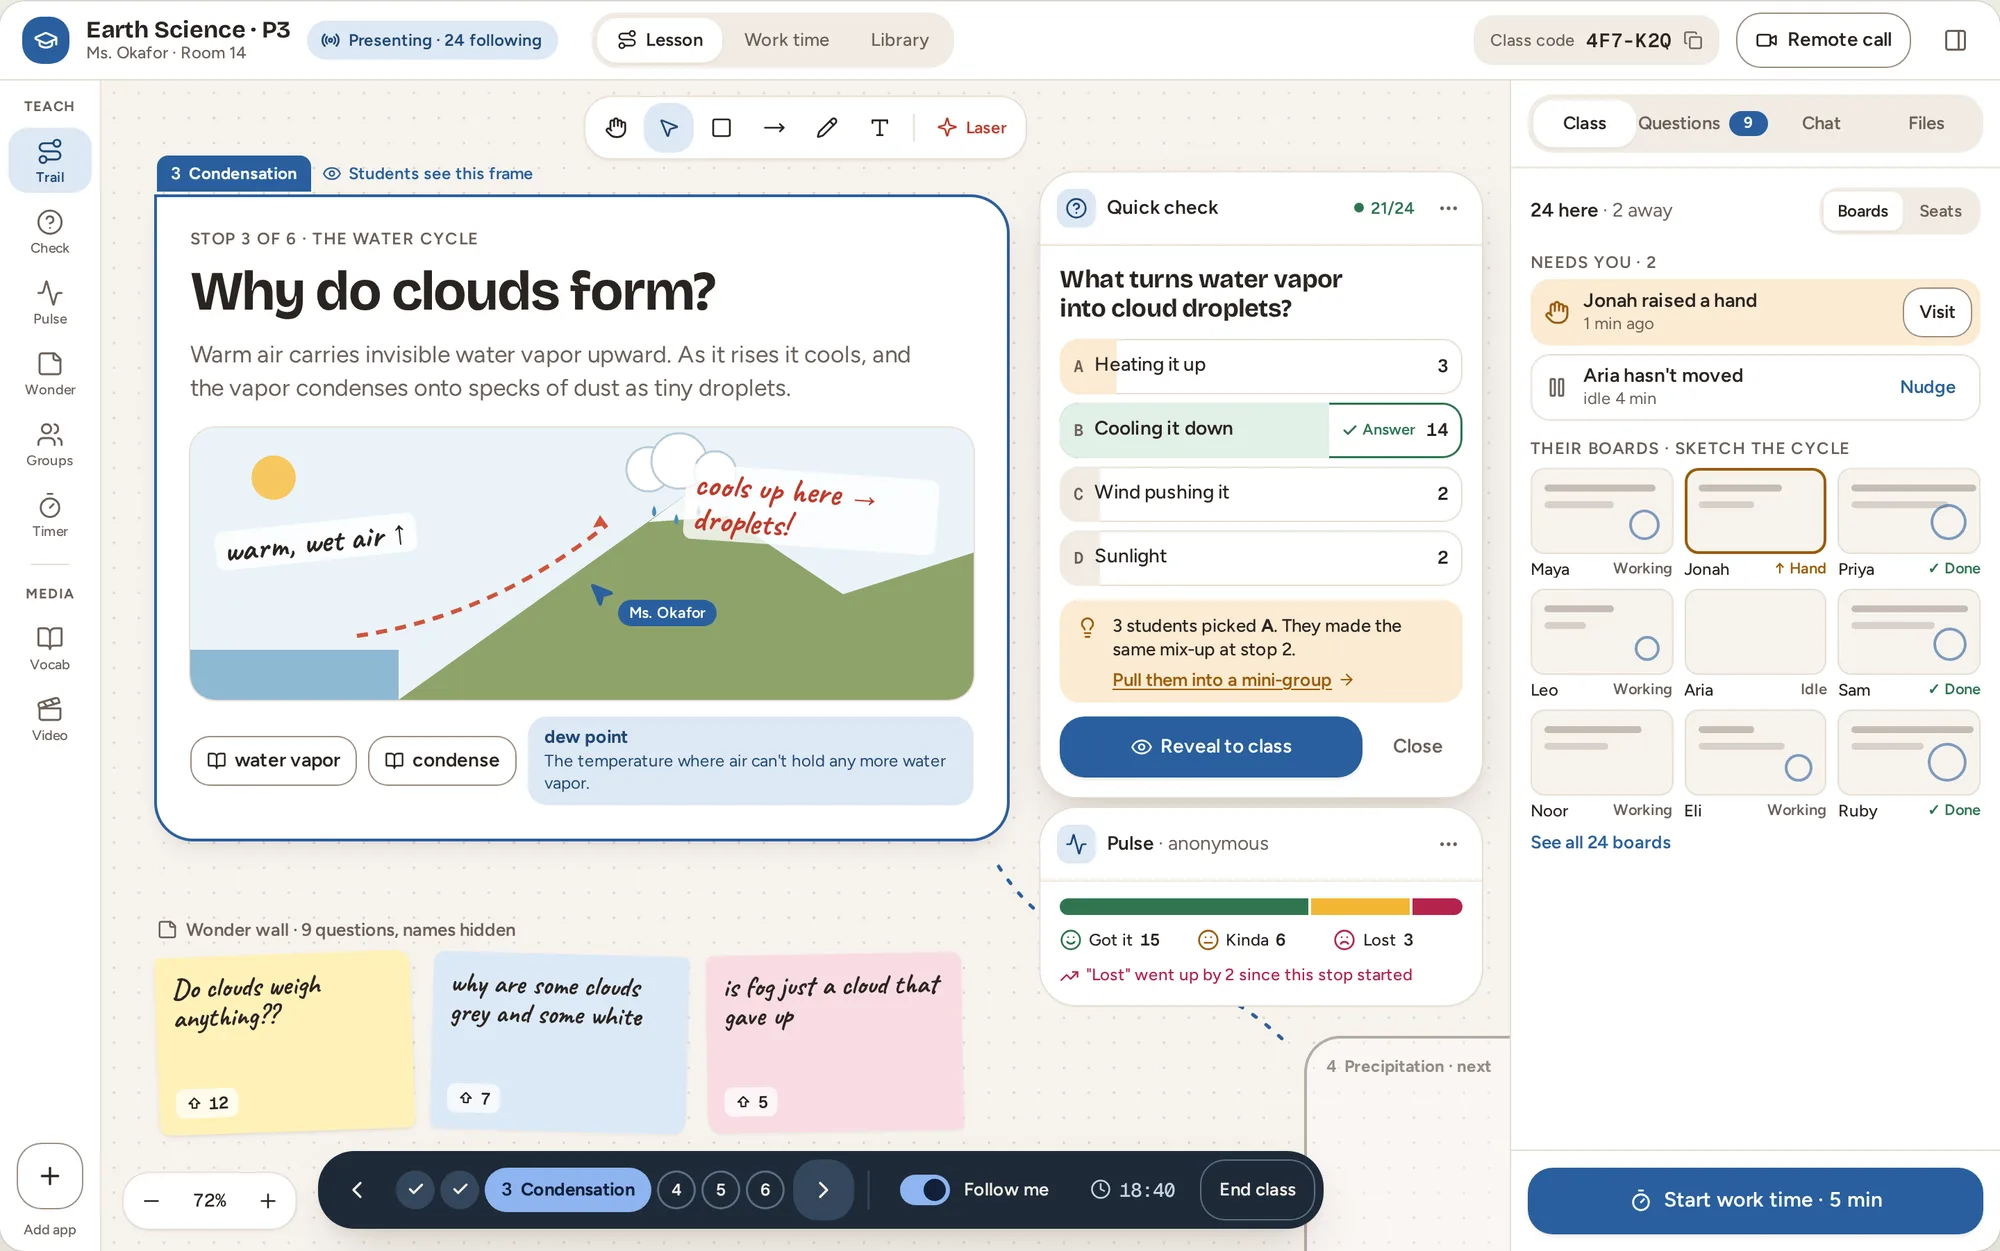This screenshot has width=2000, height=1251.
Task: Open the Timer app in sidebar
Action: coord(50,515)
